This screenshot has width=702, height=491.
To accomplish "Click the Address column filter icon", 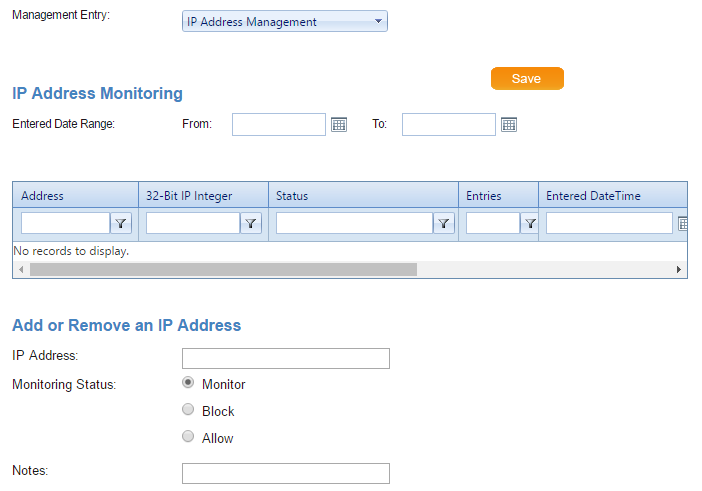I will point(121,224).
